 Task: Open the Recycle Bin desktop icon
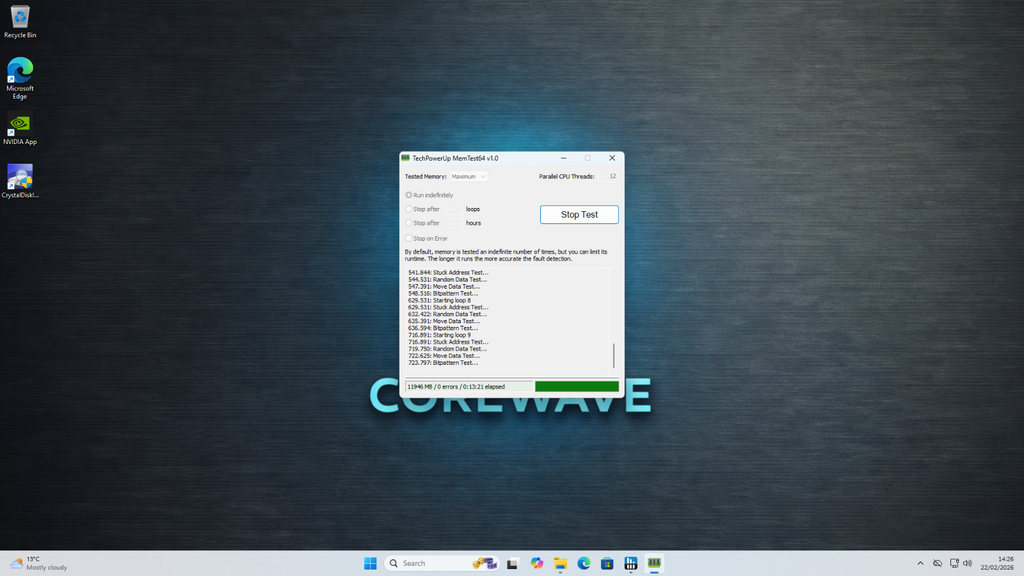[x=20, y=18]
